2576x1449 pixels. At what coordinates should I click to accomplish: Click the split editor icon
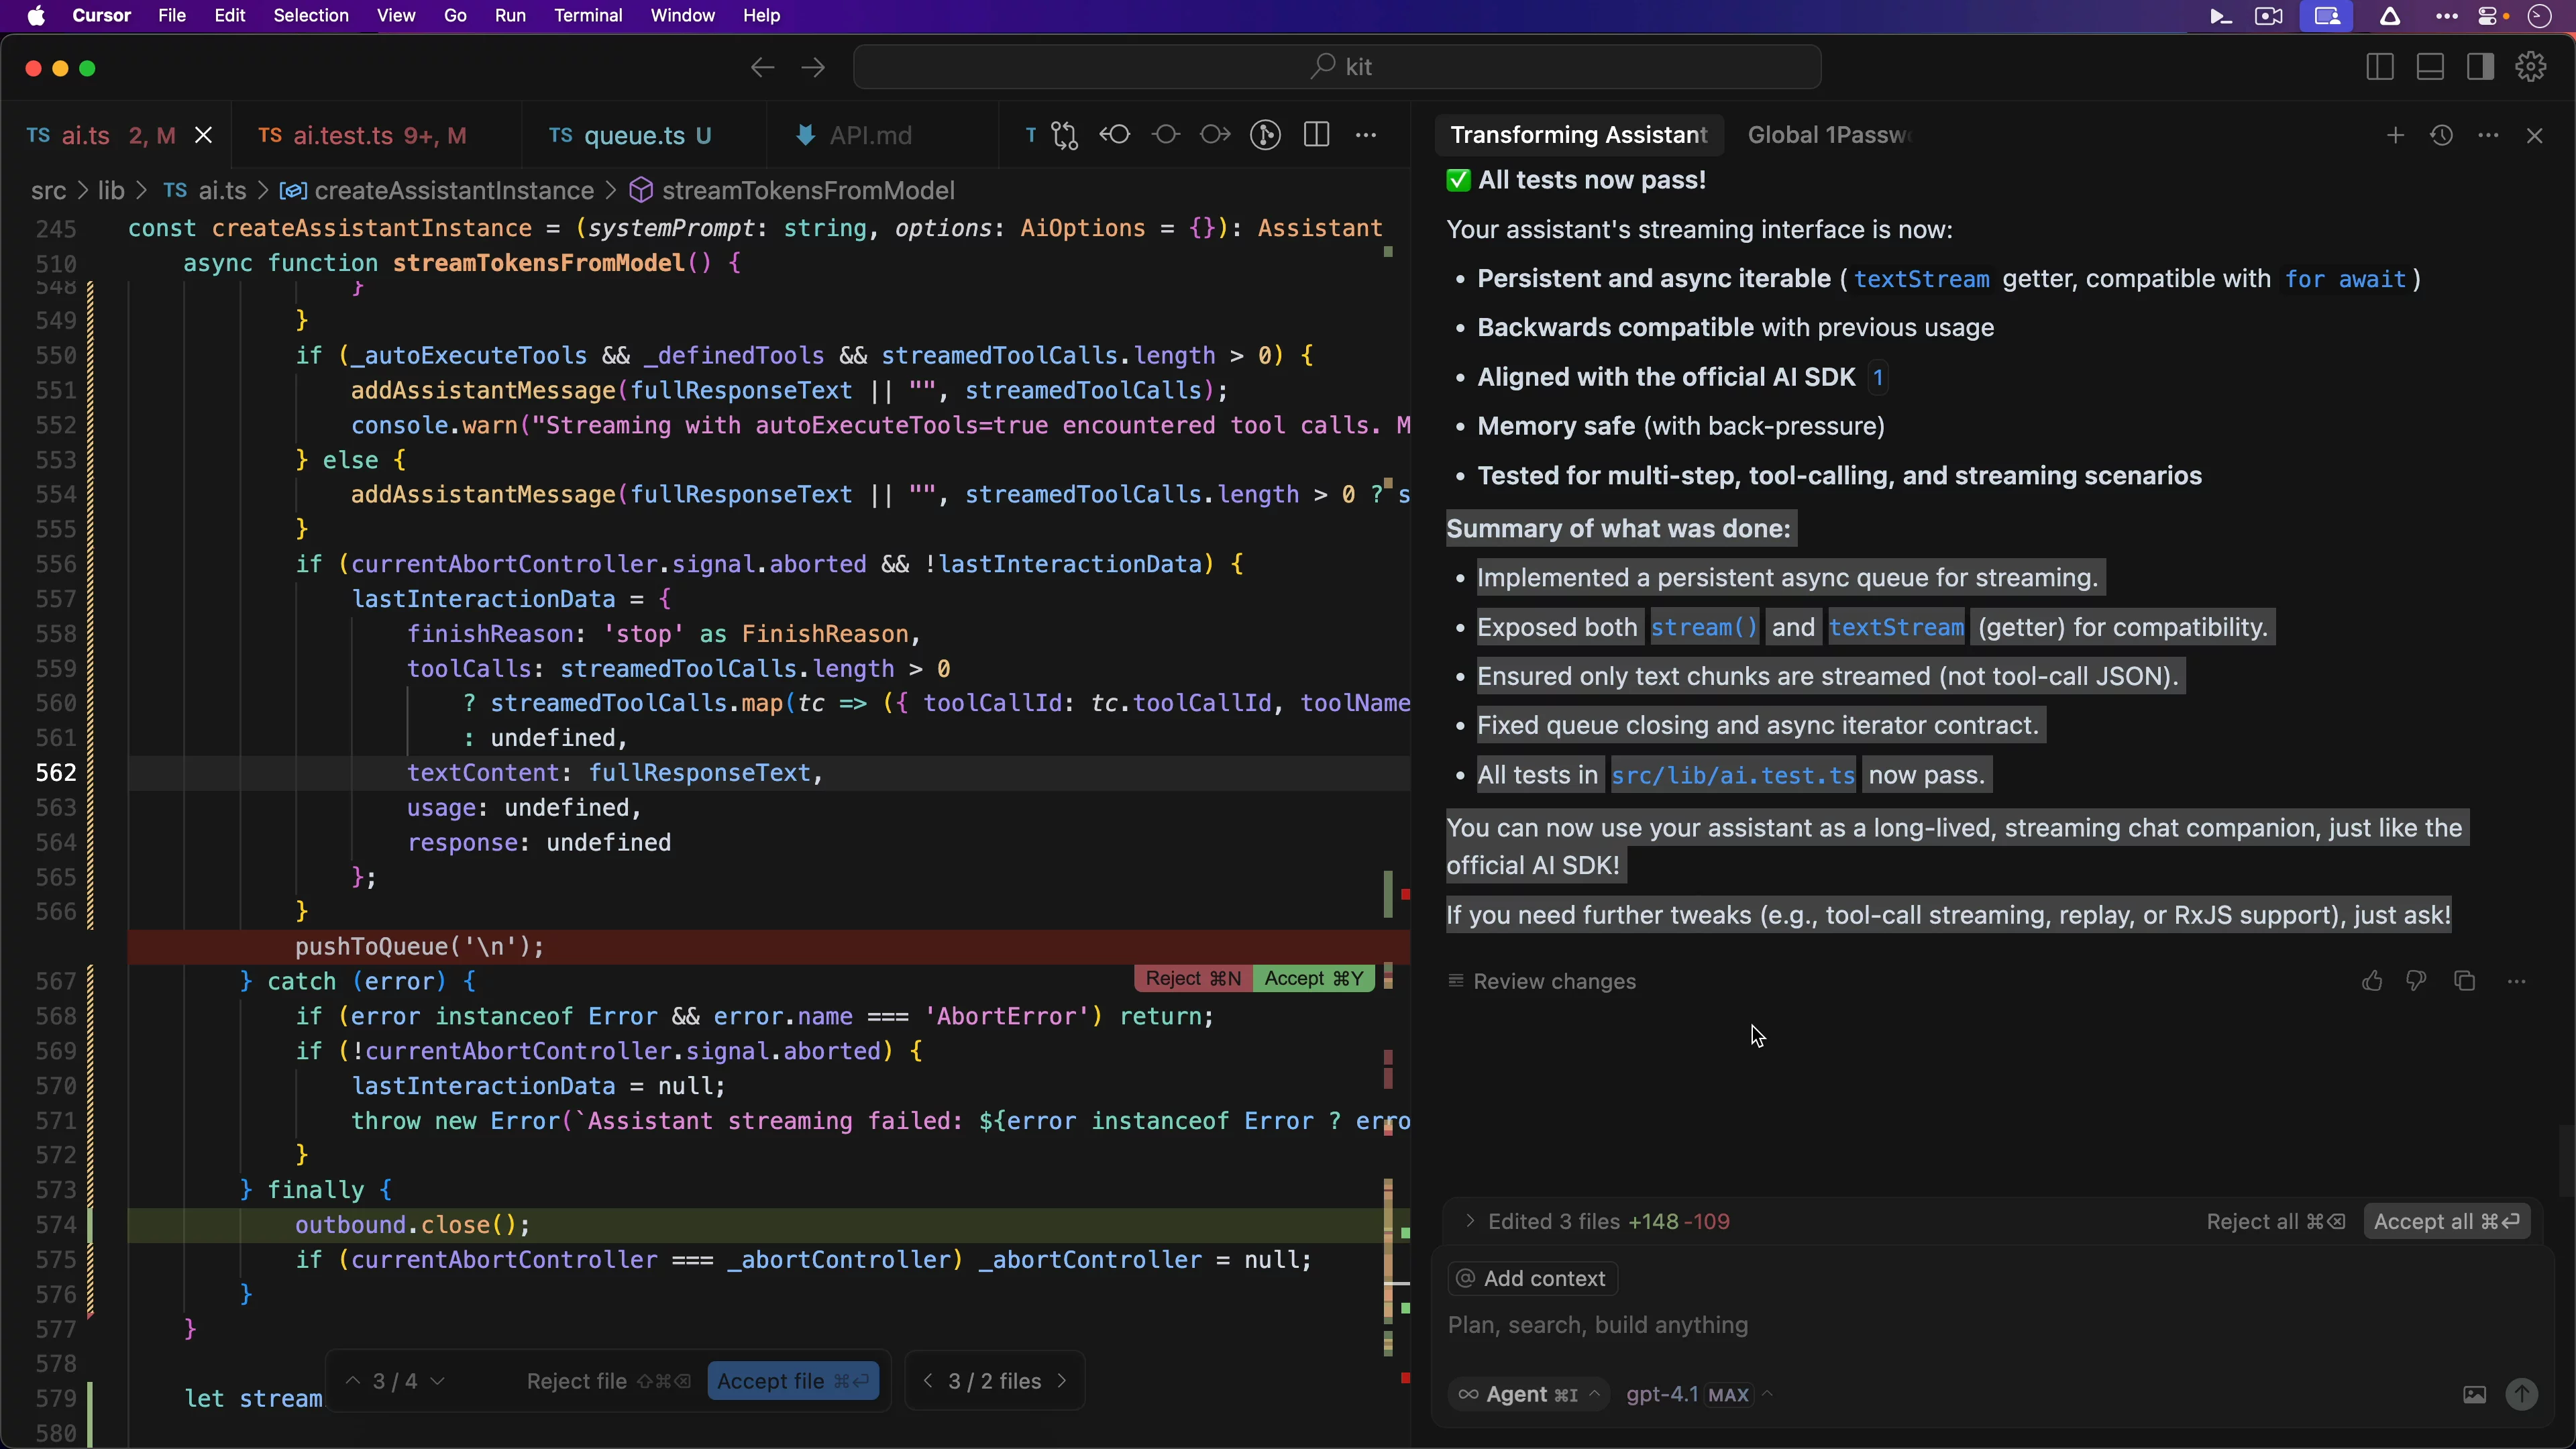click(1316, 136)
